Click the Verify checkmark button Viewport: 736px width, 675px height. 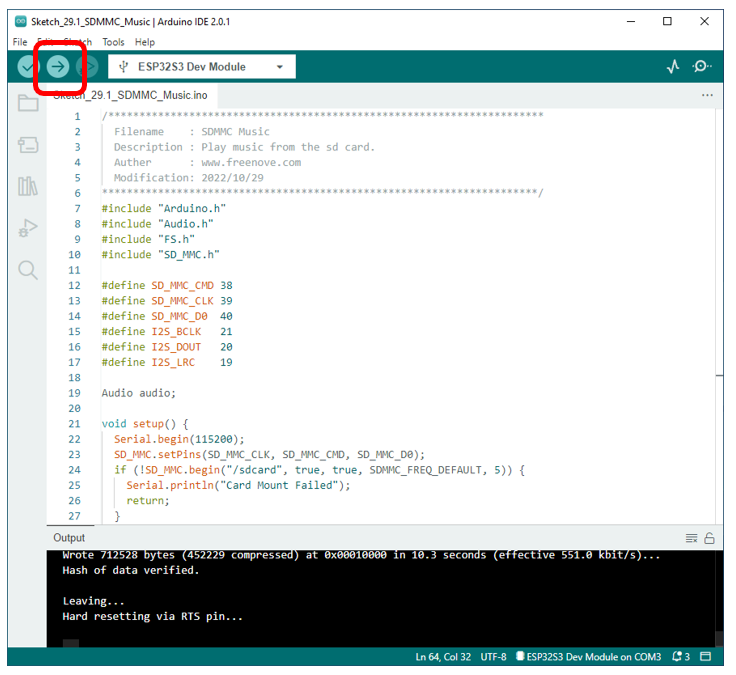(x=27, y=67)
